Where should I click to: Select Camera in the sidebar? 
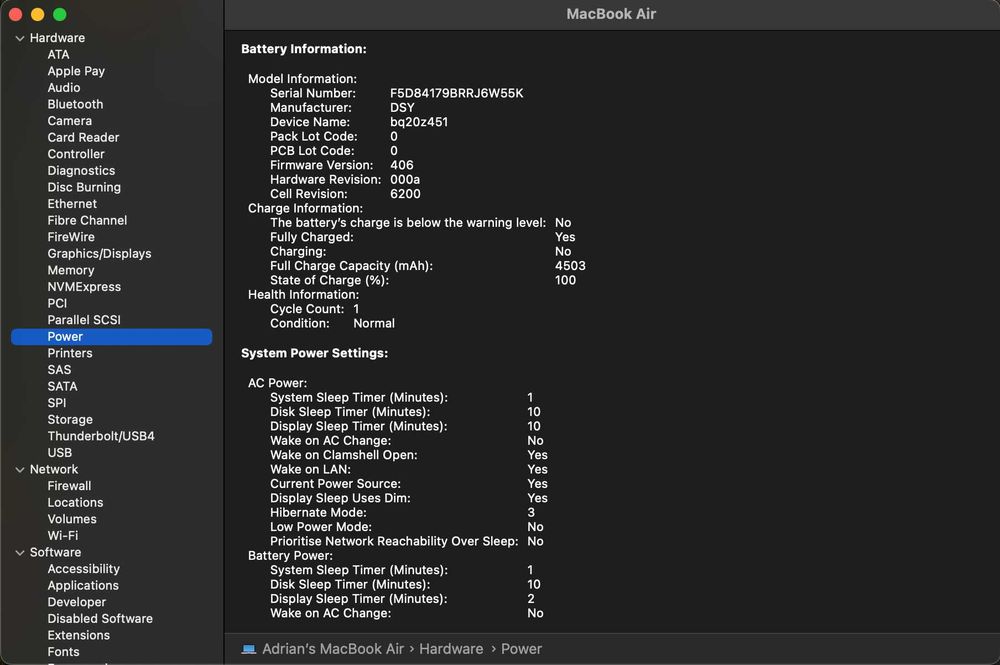tap(70, 121)
